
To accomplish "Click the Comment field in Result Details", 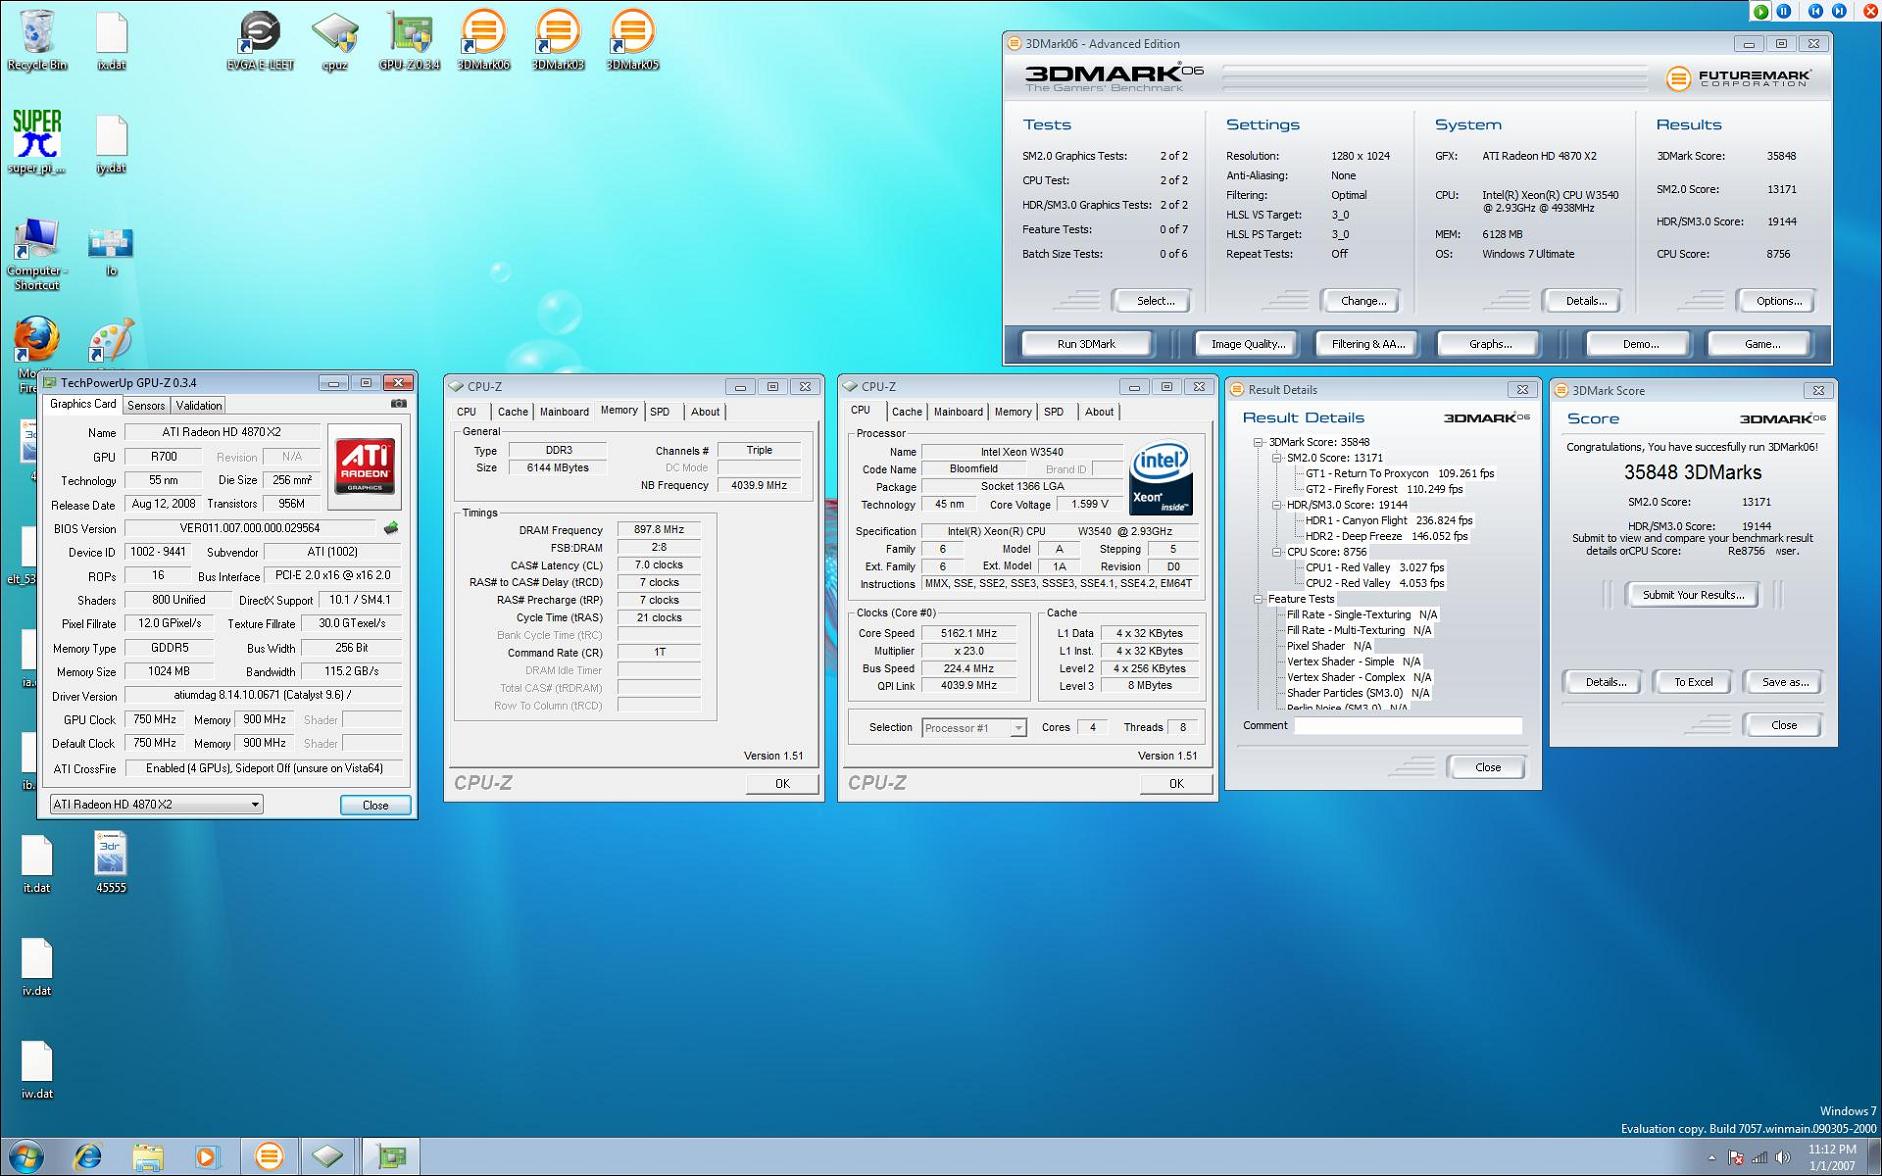I will point(1408,726).
